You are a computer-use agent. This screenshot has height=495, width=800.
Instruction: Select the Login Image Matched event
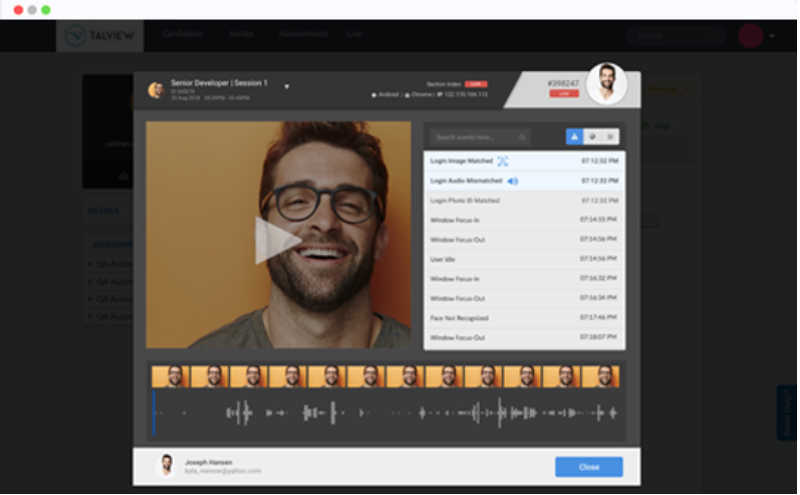coord(524,161)
